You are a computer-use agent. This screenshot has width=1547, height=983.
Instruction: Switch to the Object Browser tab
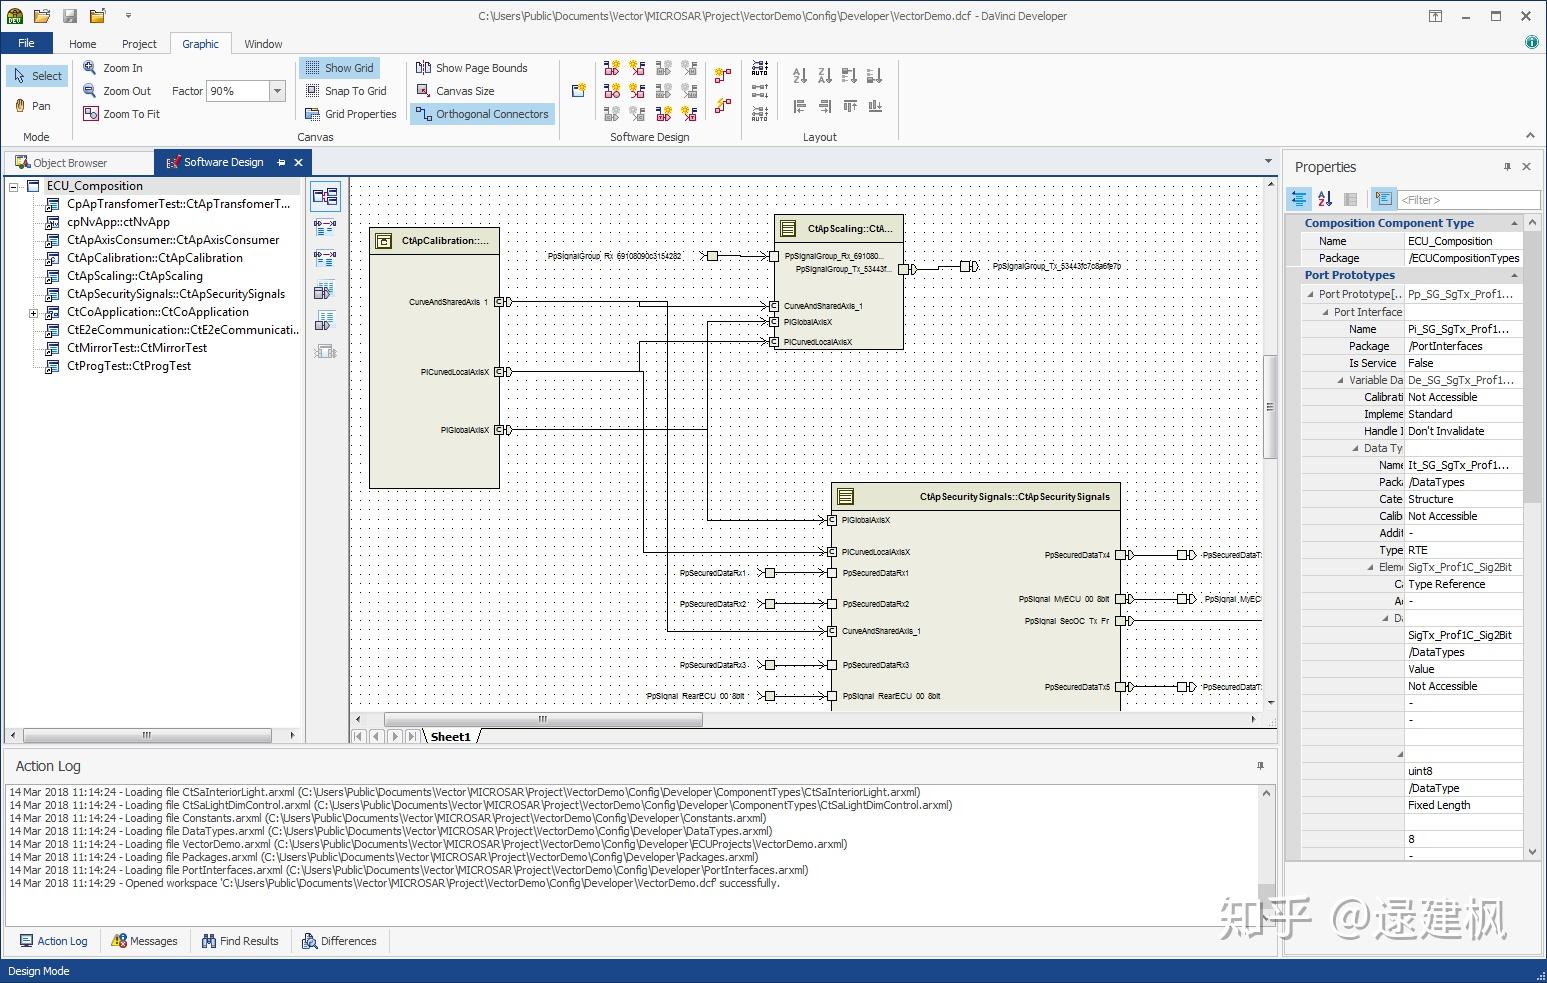pos(70,162)
